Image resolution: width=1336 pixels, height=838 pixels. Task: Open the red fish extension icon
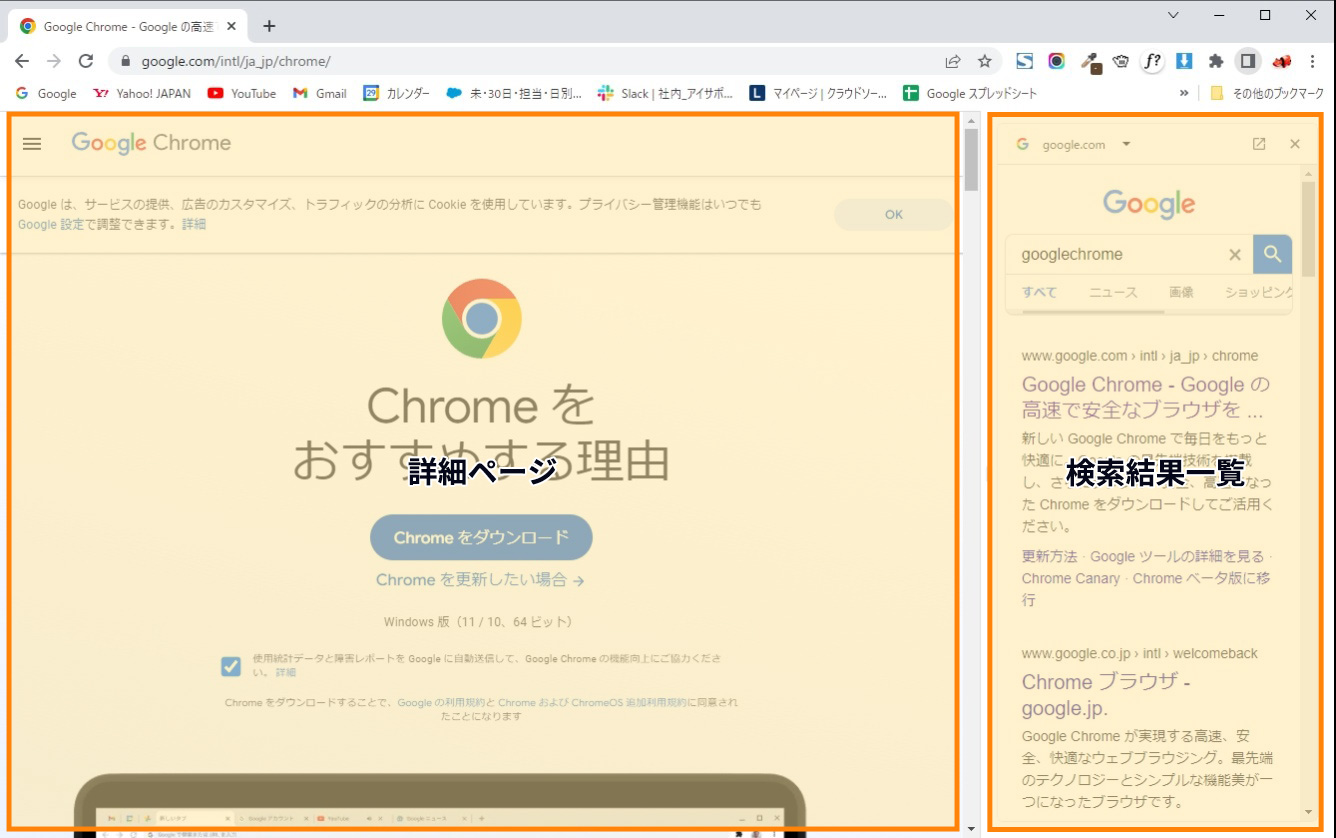pos(1281,61)
